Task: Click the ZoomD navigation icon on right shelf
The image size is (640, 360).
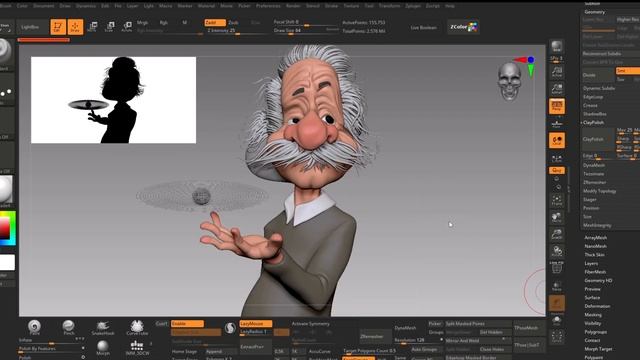Action: point(557,234)
